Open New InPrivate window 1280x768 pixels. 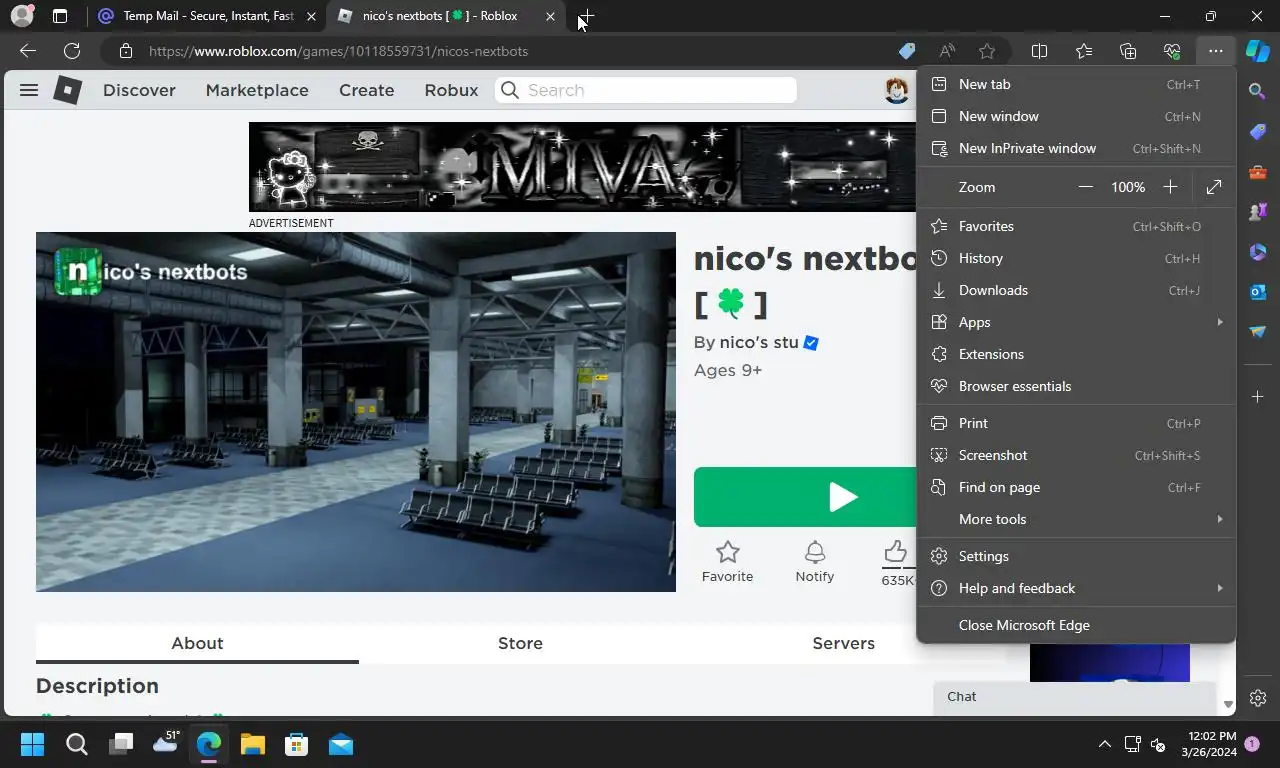pos(1076,148)
